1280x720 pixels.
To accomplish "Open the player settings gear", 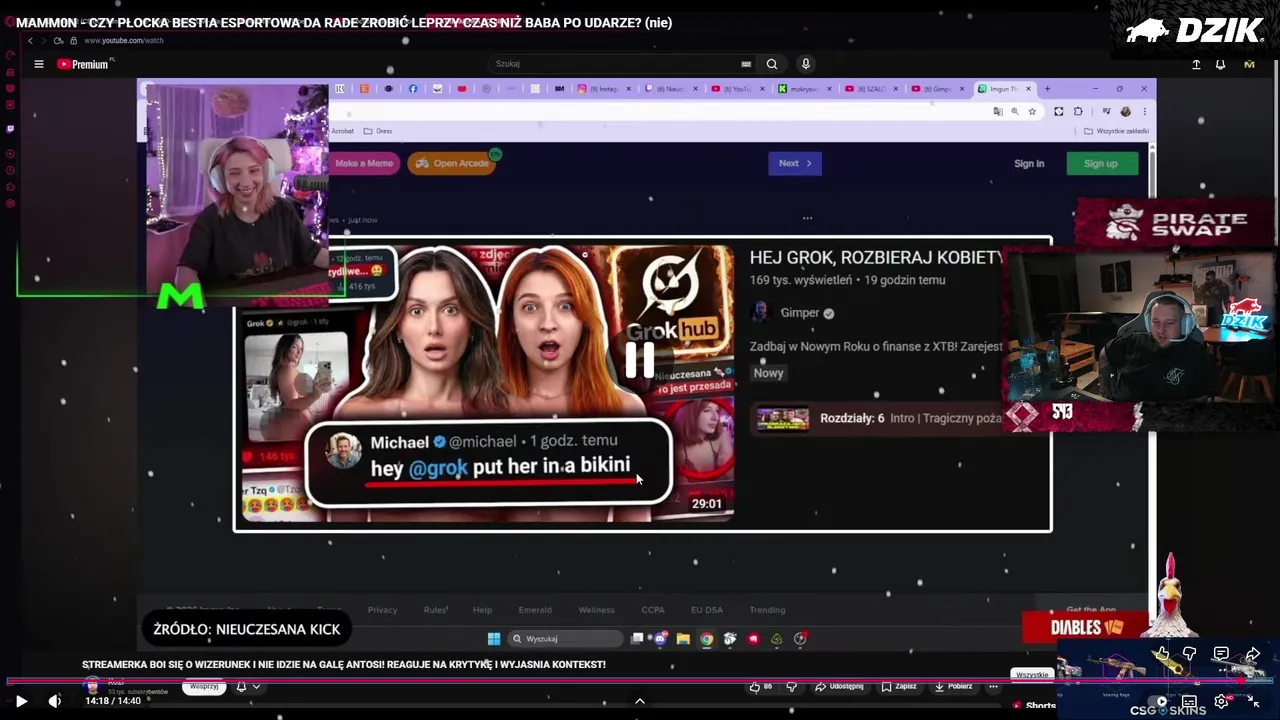I will [1221, 702].
